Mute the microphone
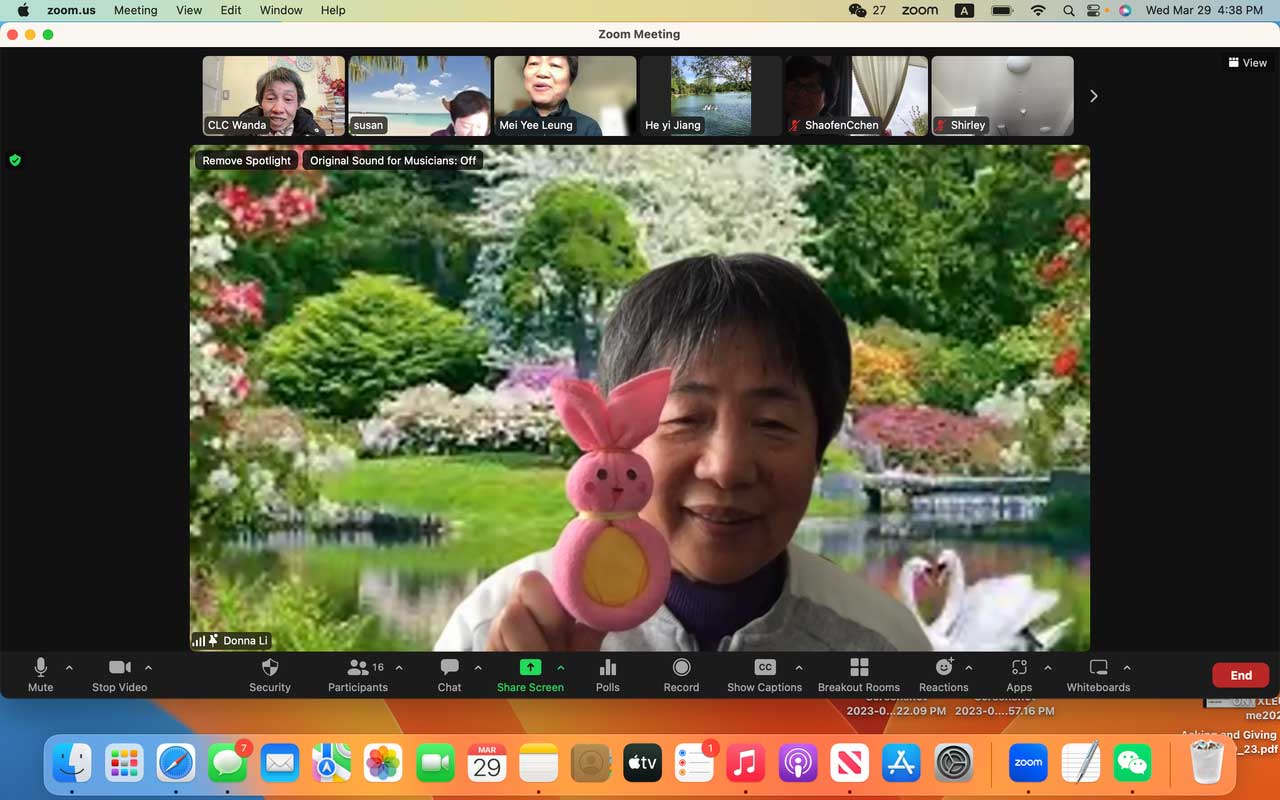 pos(41,668)
